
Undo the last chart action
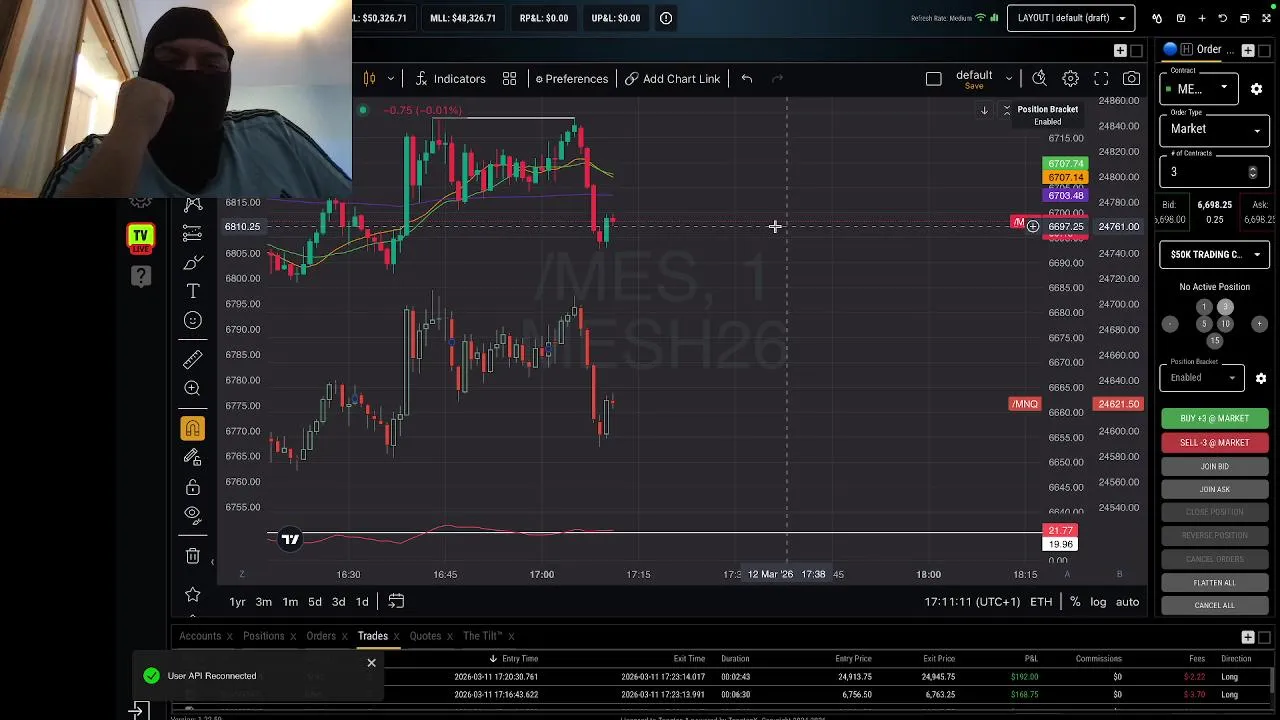pos(747,79)
